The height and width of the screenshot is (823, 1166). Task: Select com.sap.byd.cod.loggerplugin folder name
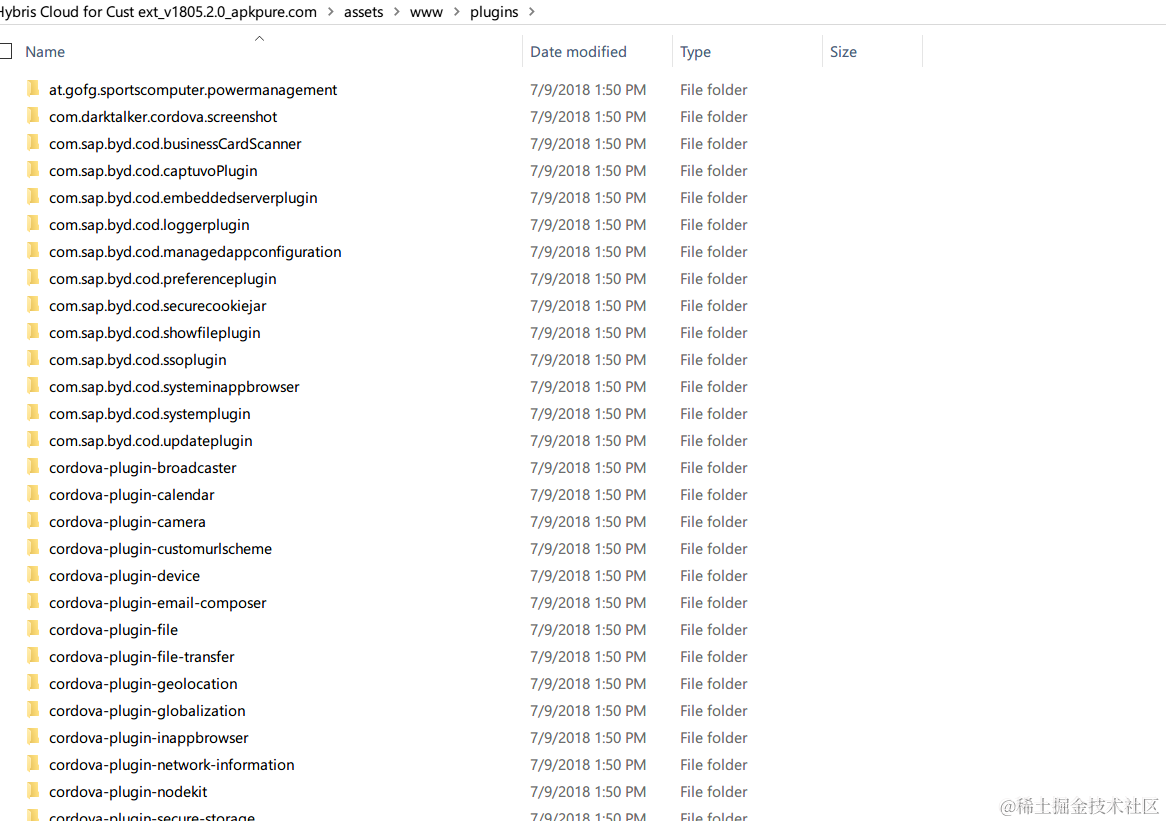[149, 225]
